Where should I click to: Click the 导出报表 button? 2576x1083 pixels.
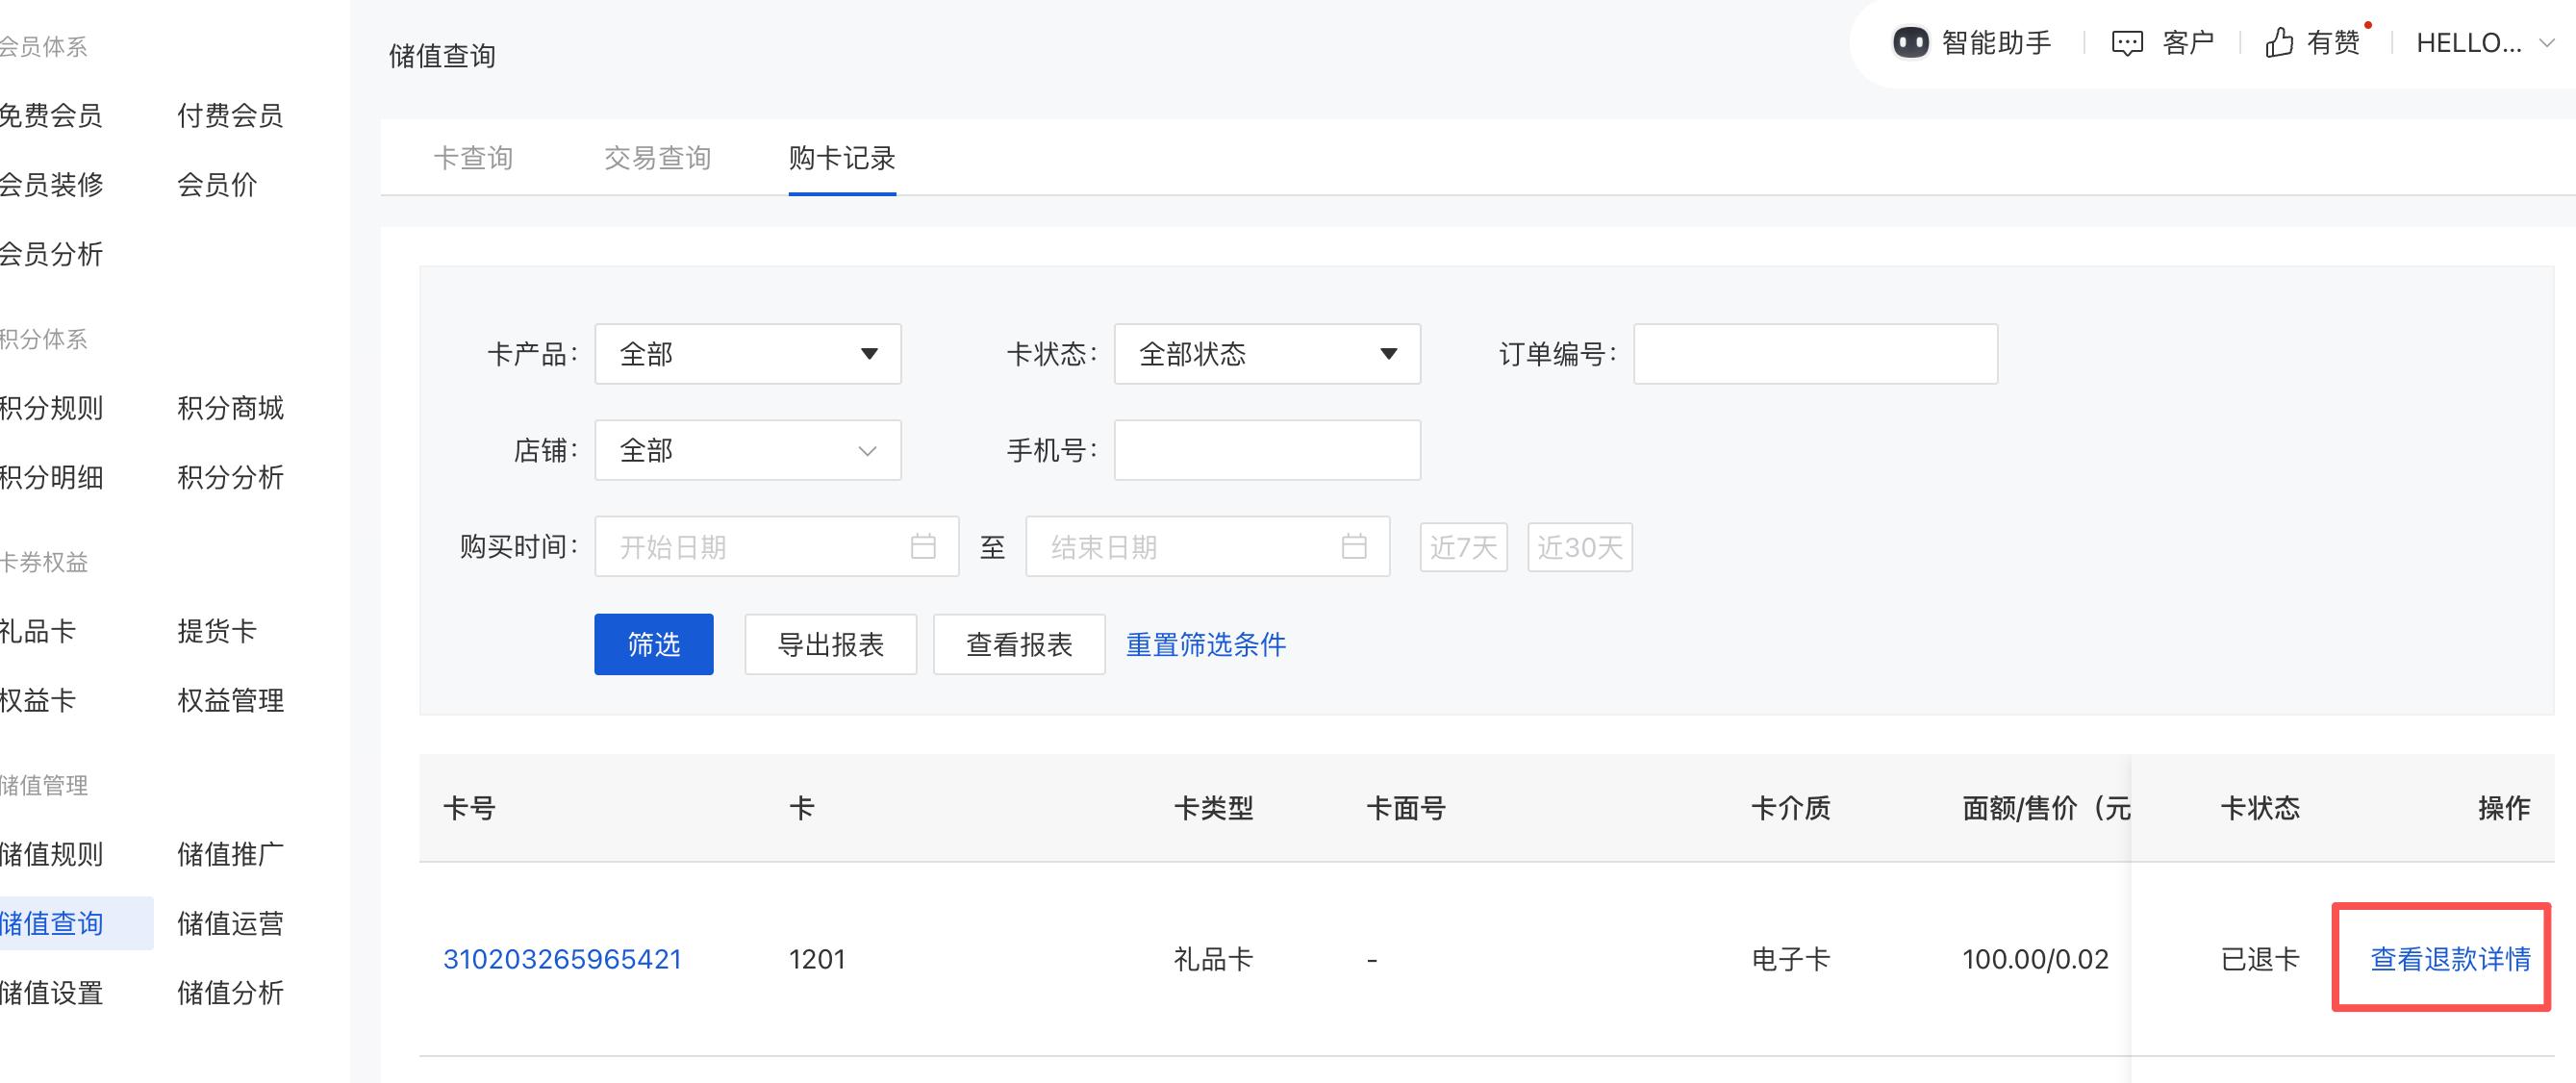point(830,645)
